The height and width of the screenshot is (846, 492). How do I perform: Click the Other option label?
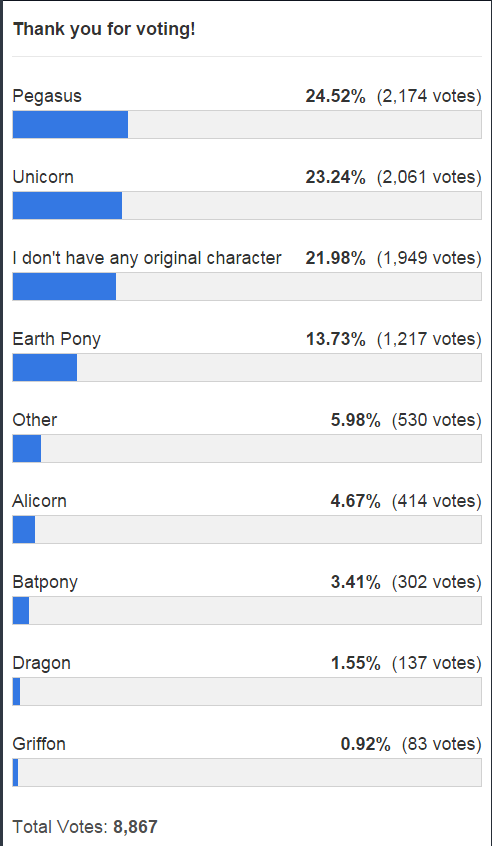click(x=35, y=420)
